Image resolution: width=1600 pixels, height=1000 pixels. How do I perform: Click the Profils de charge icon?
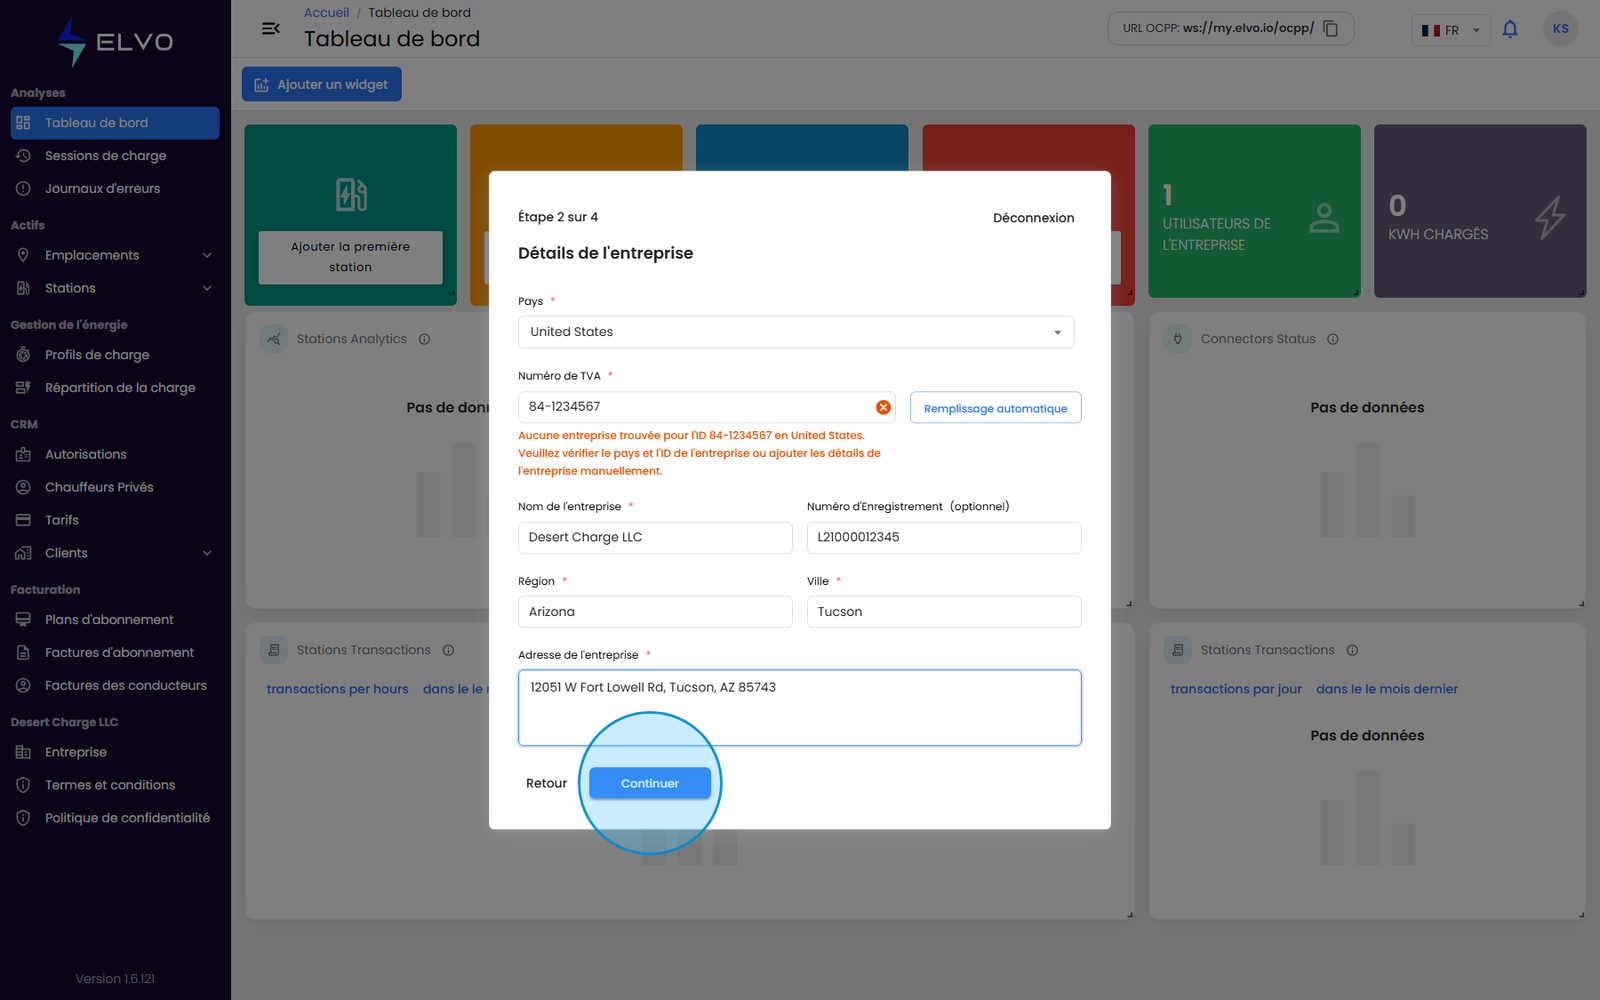pyautogui.click(x=23, y=355)
